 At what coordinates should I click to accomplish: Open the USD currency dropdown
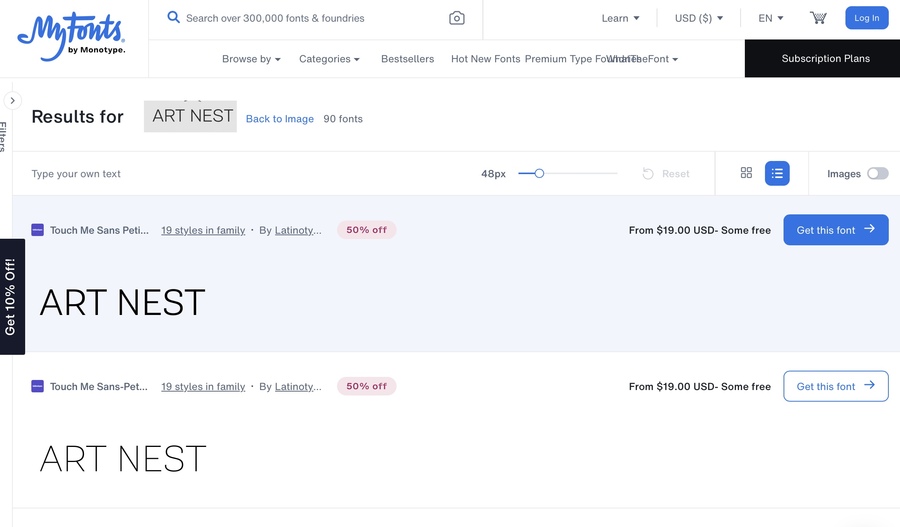698,18
